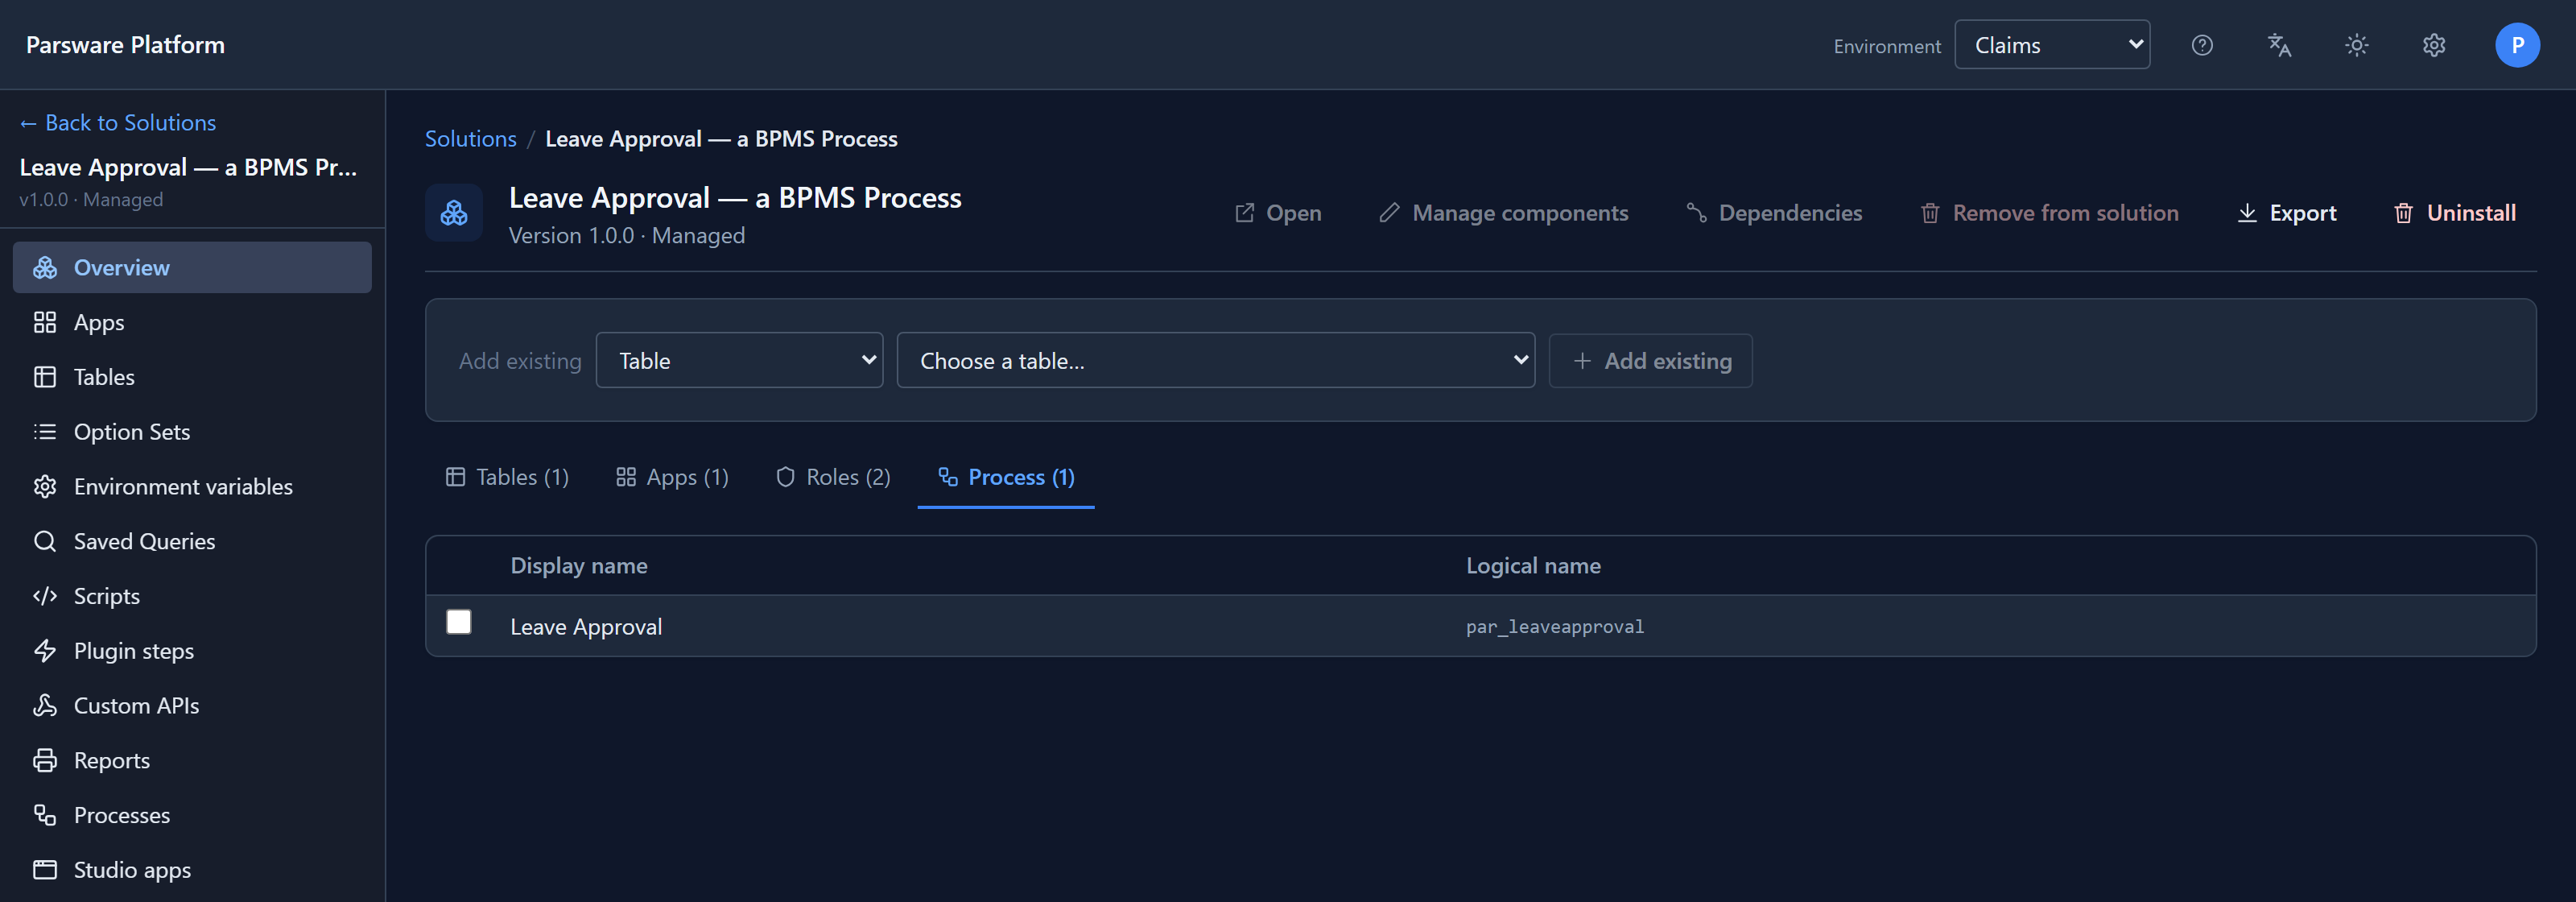This screenshot has width=2576, height=902.
Task: Open the language translate icon
Action: coord(2279,45)
